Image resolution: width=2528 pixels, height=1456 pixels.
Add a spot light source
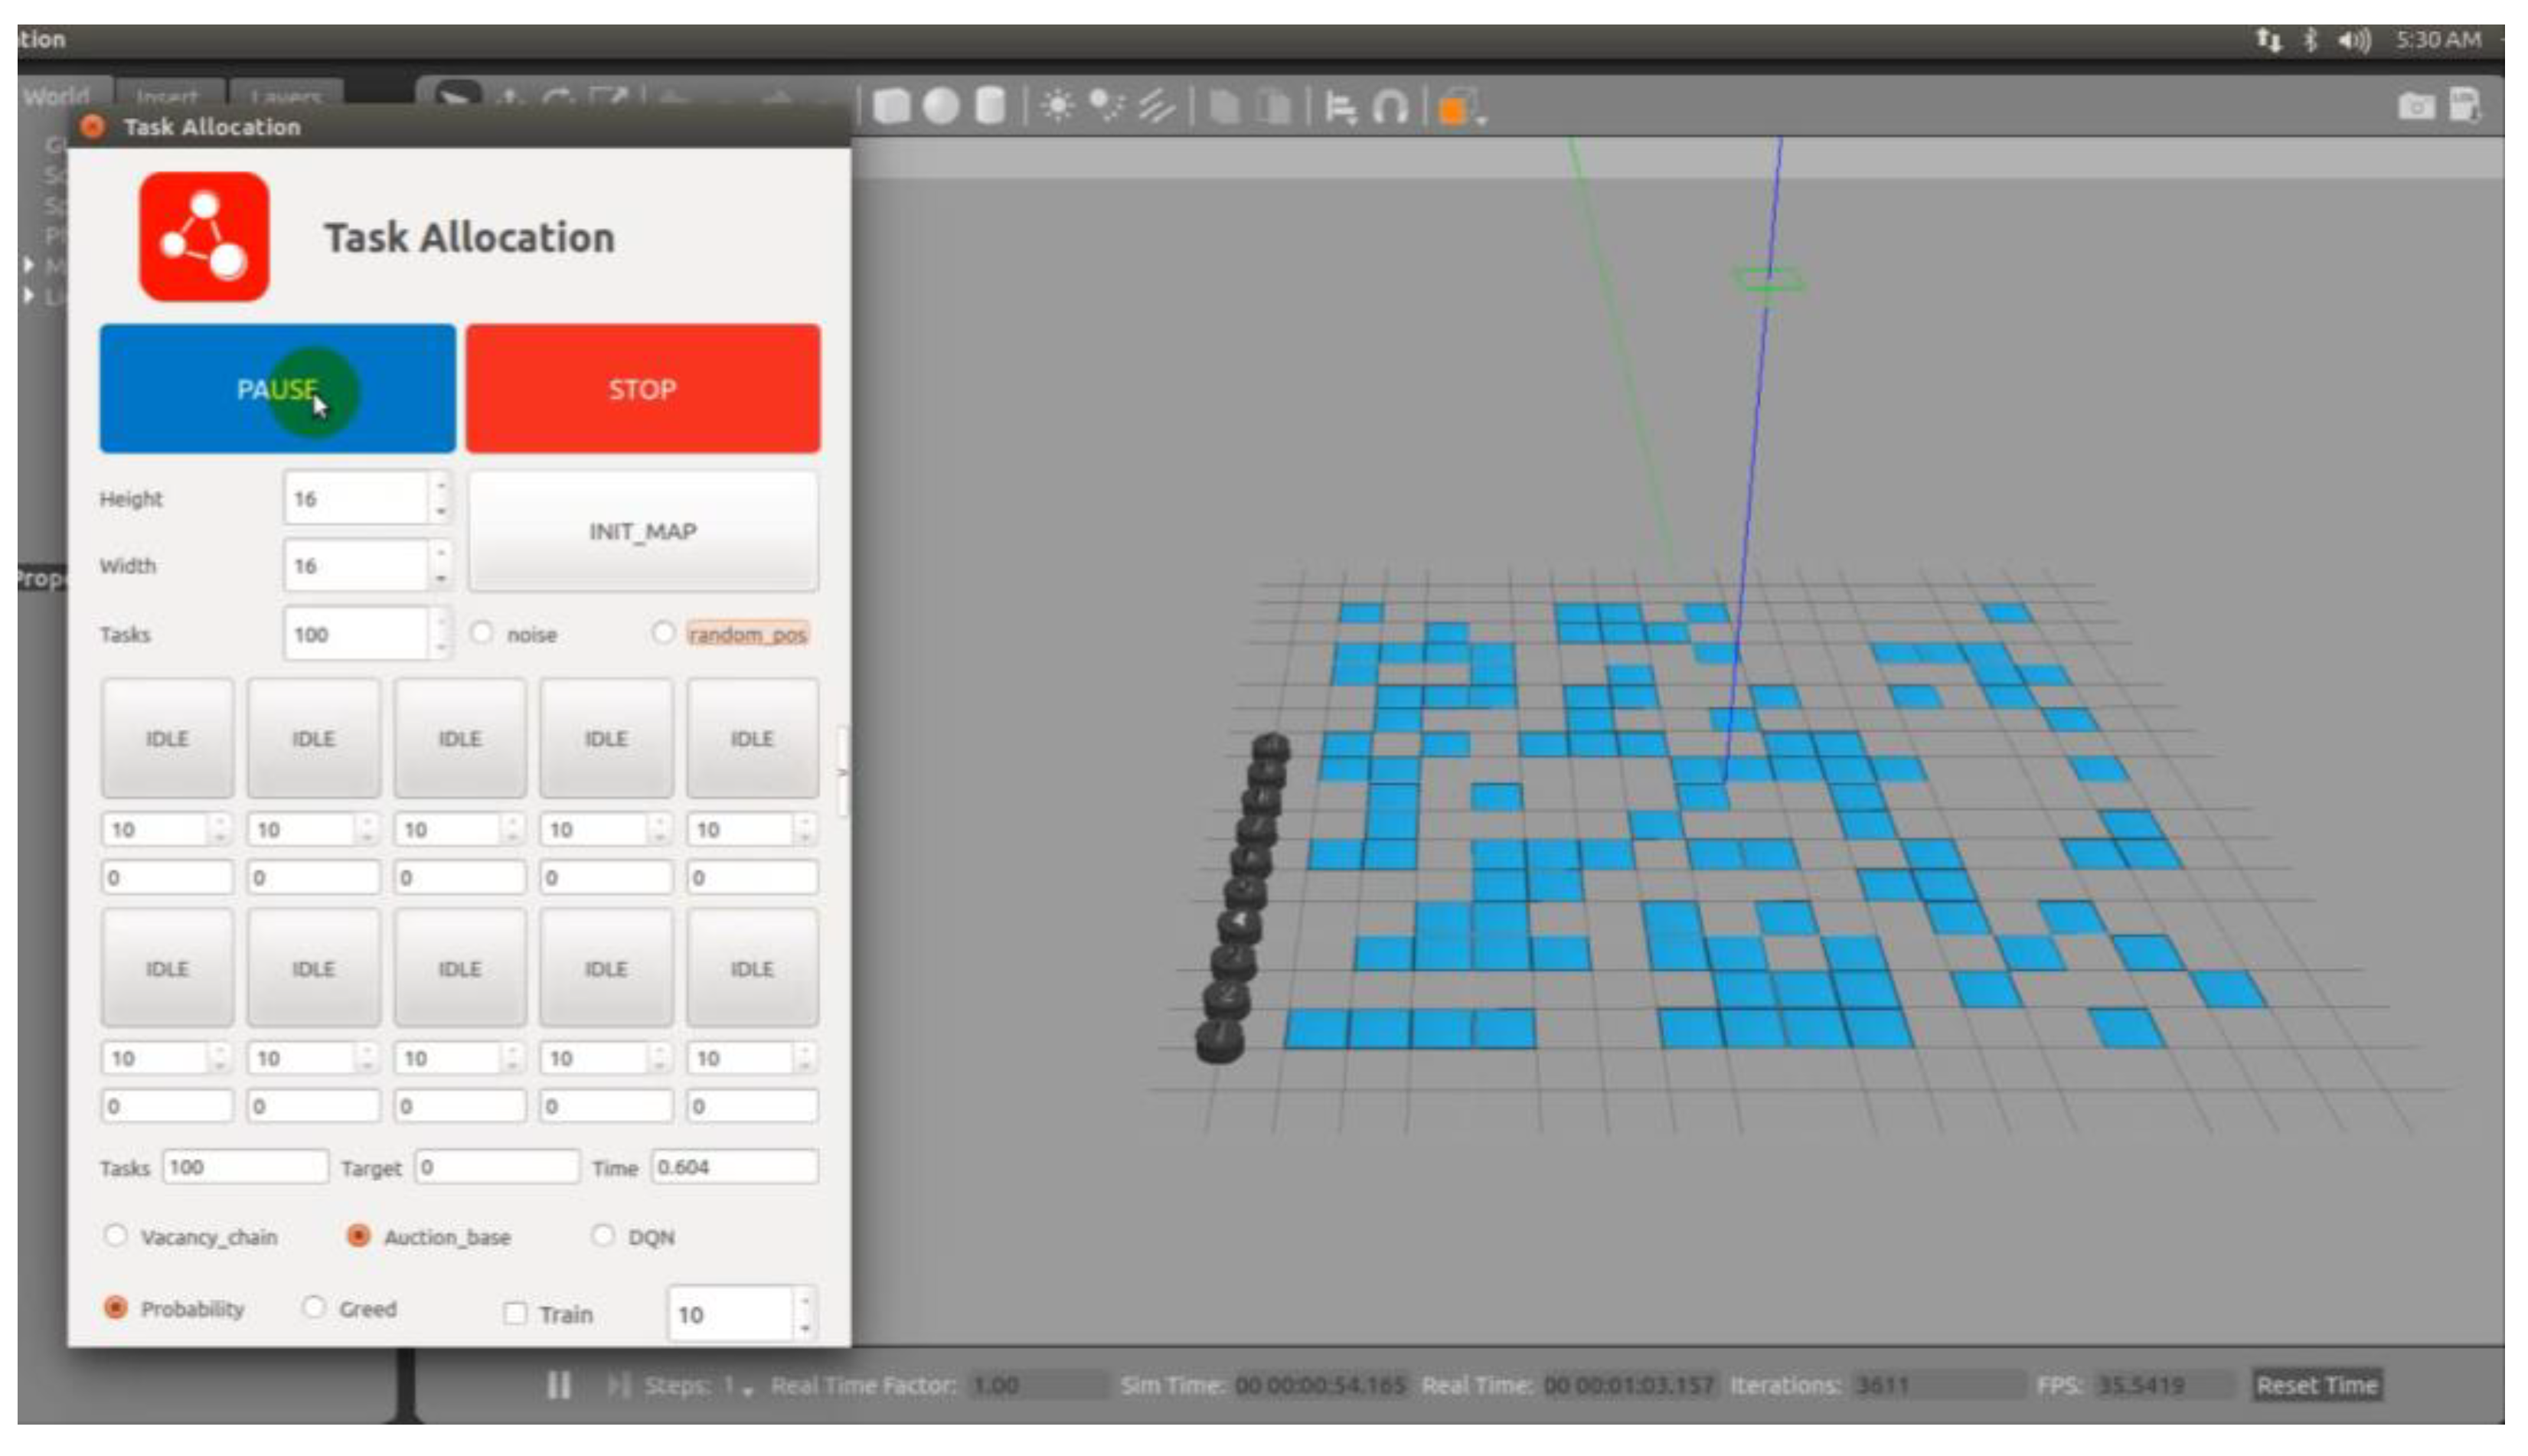(1106, 106)
